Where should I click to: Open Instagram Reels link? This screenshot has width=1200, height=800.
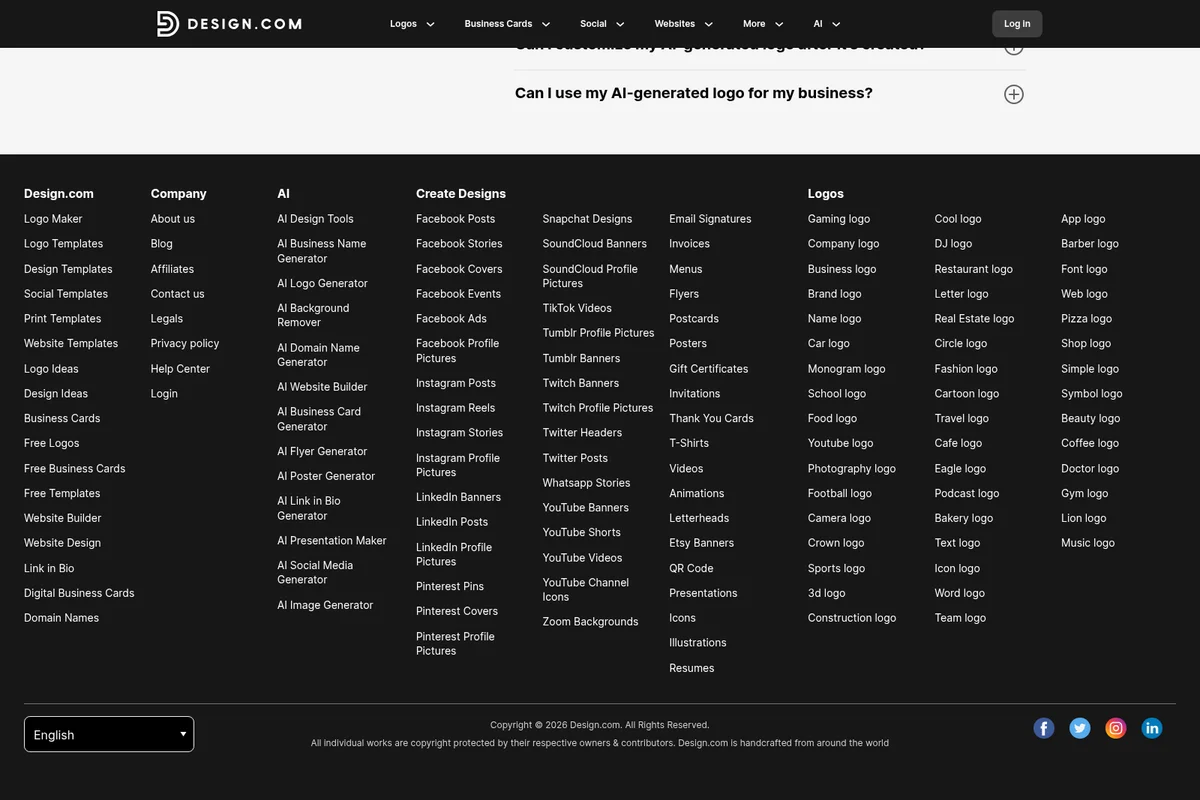coord(455,408)
